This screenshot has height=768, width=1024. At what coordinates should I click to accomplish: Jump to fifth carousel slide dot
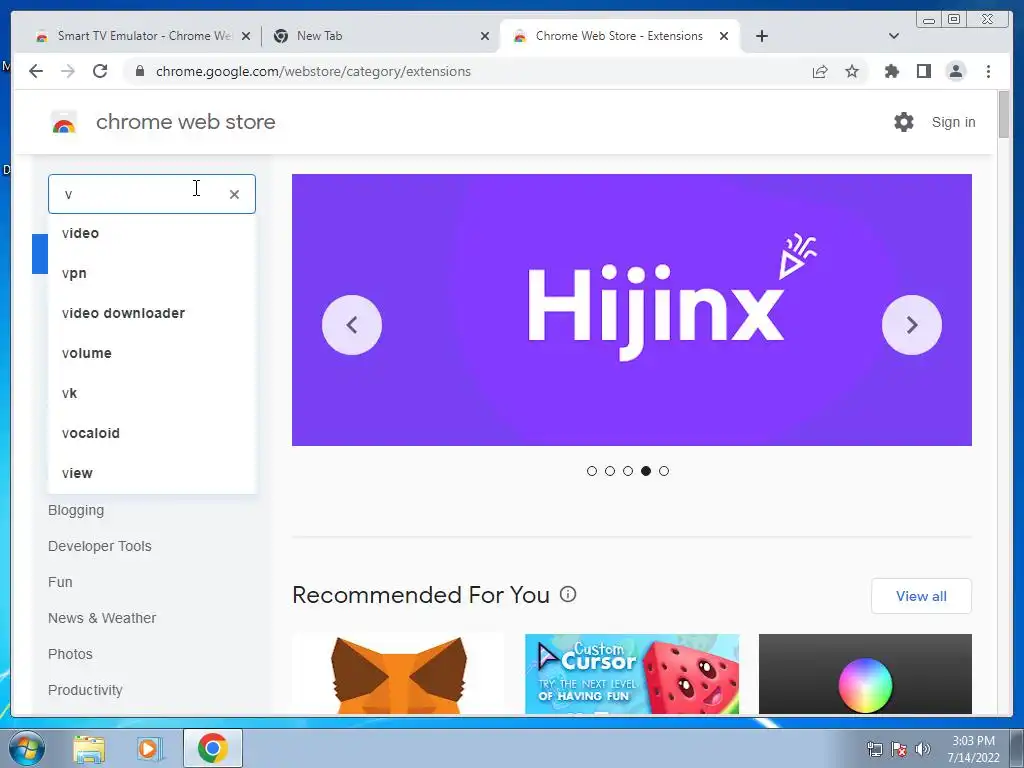click(664, 471)
